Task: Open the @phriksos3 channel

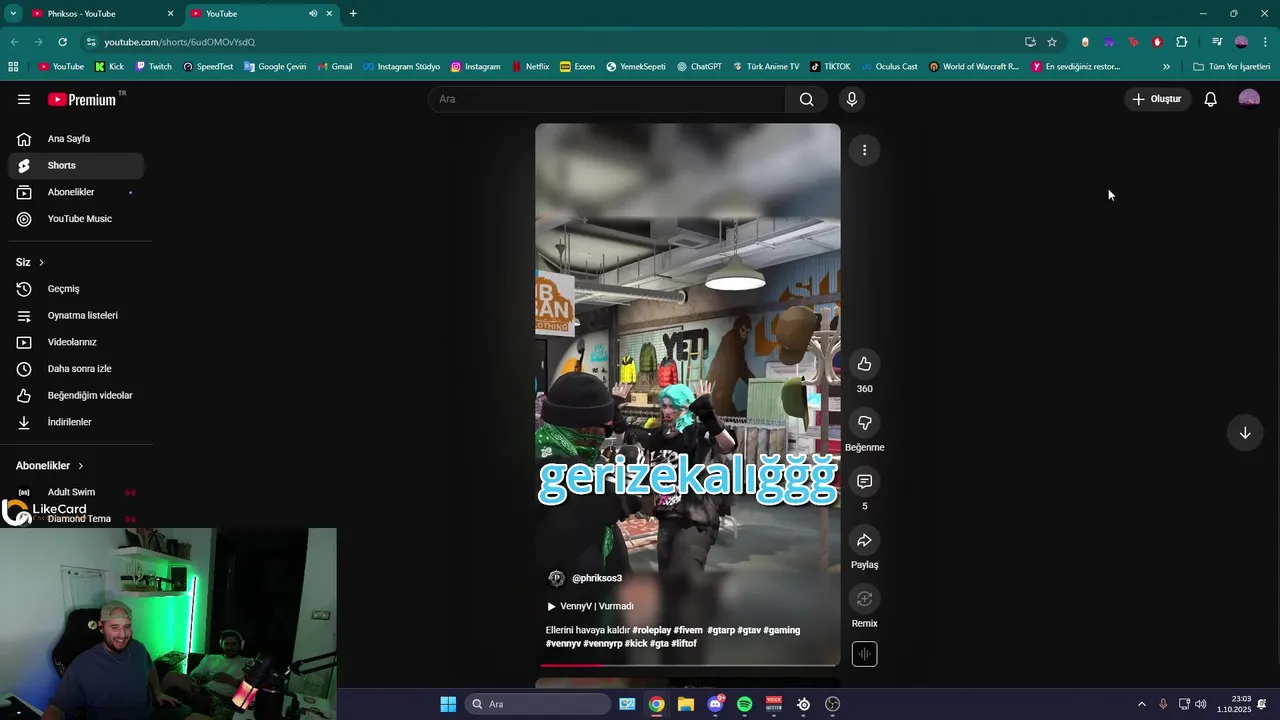Action: [x=597, y=578]
